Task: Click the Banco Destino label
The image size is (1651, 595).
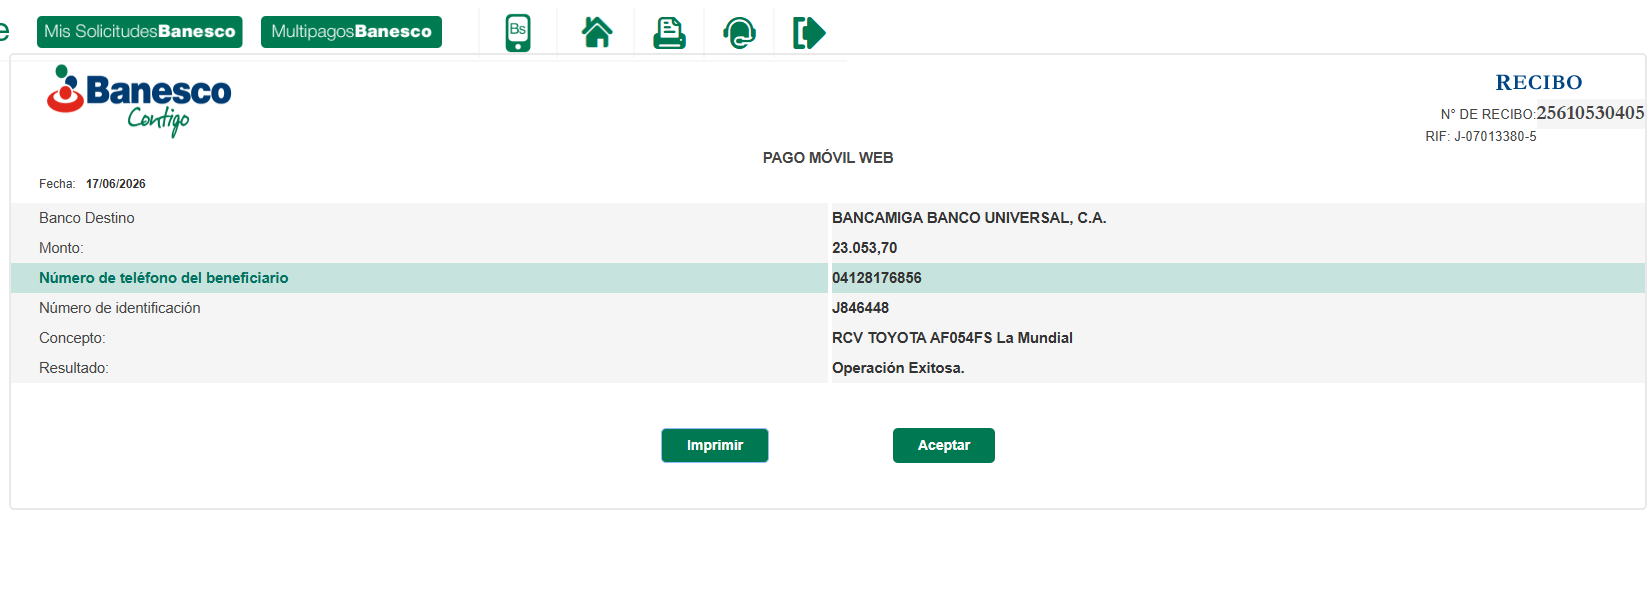Action: pyautogui.click(x=87, y=218)
